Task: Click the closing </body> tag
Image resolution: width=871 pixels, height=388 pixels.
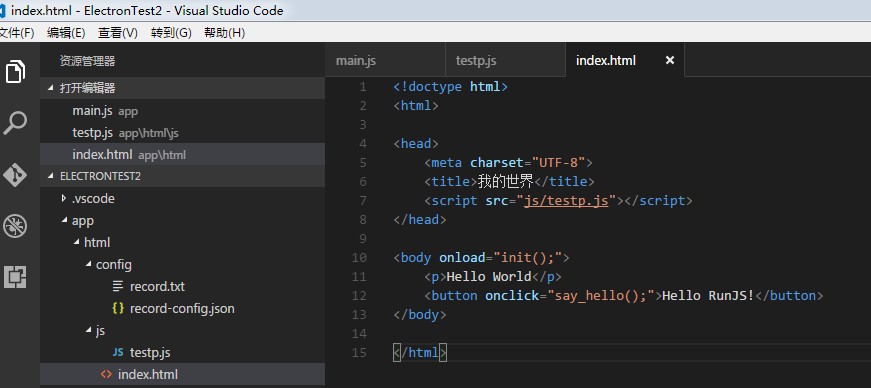Action: pos(419,315)
